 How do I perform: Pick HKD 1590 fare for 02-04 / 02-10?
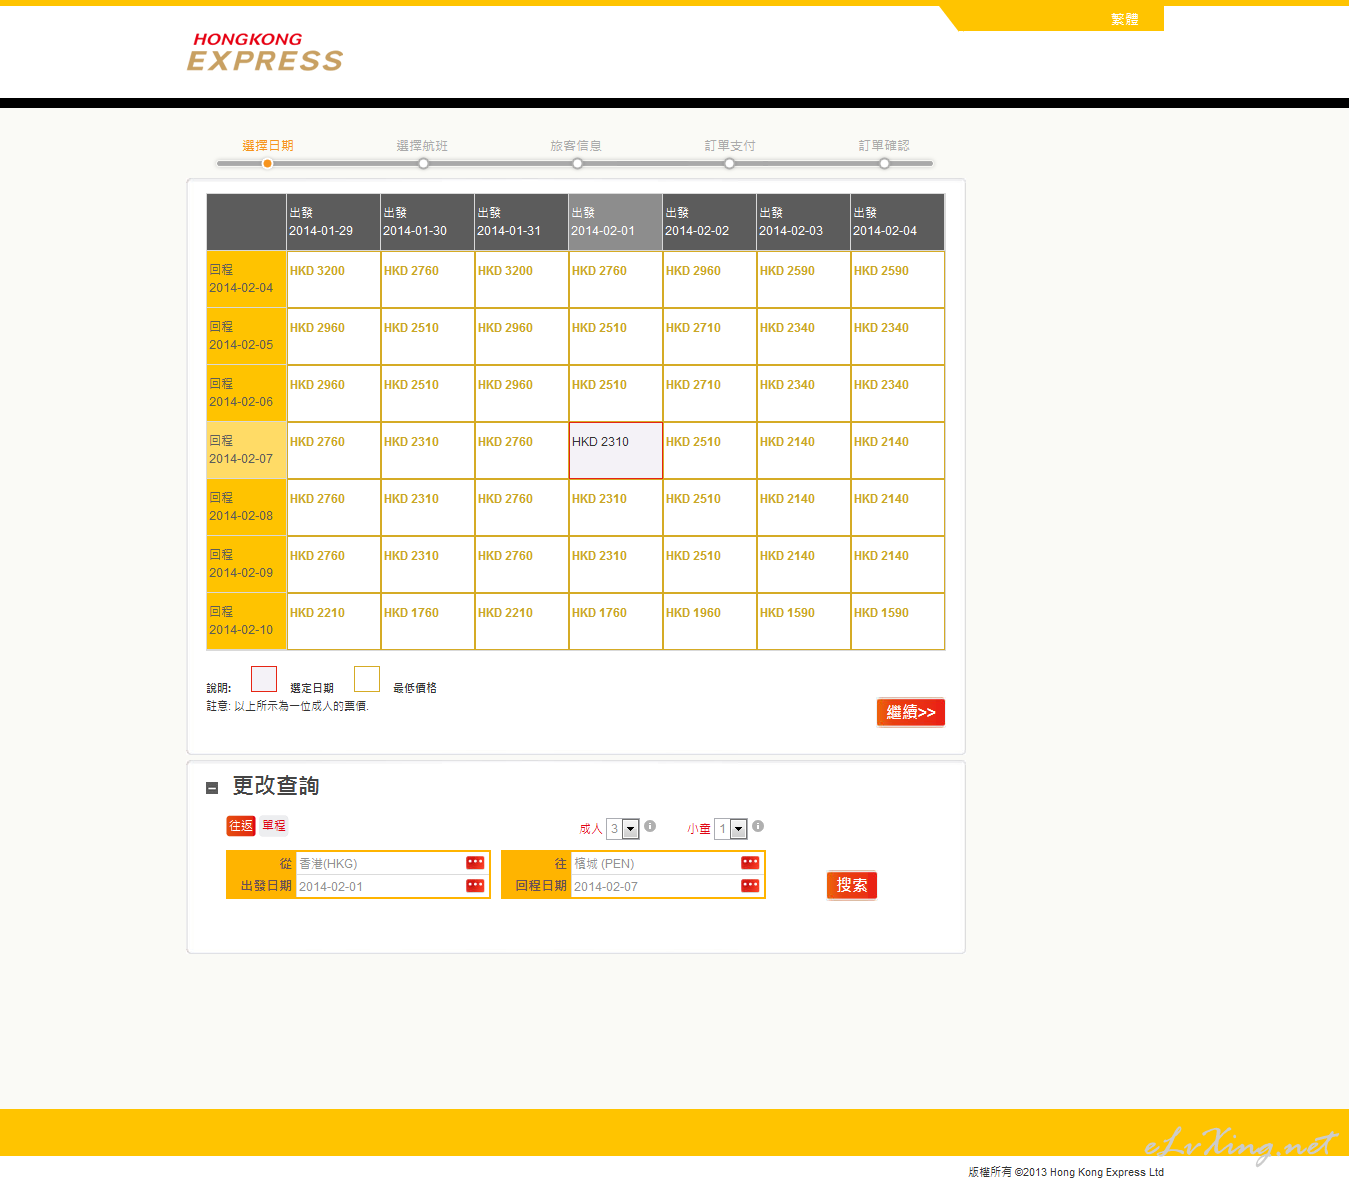click(898, 621)
